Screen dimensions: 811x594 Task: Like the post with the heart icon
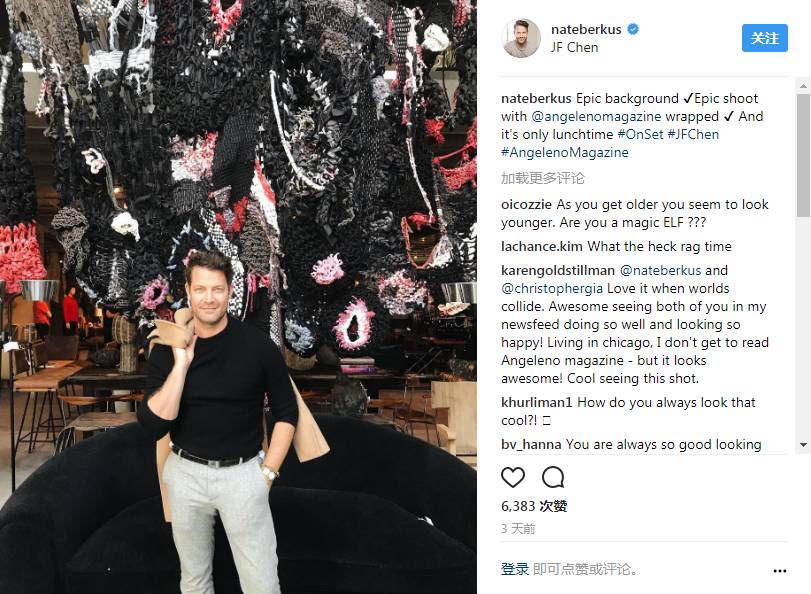point(513,477)
